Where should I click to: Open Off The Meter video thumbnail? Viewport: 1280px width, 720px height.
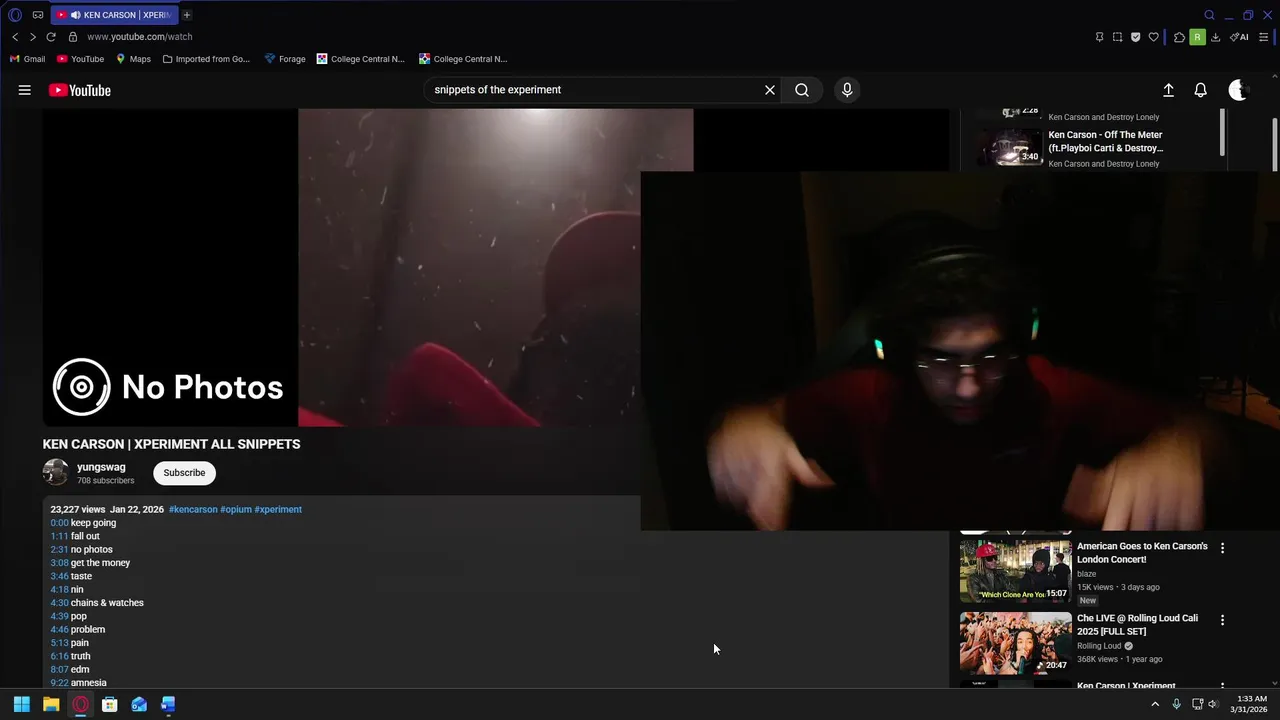pos(1010,147)
